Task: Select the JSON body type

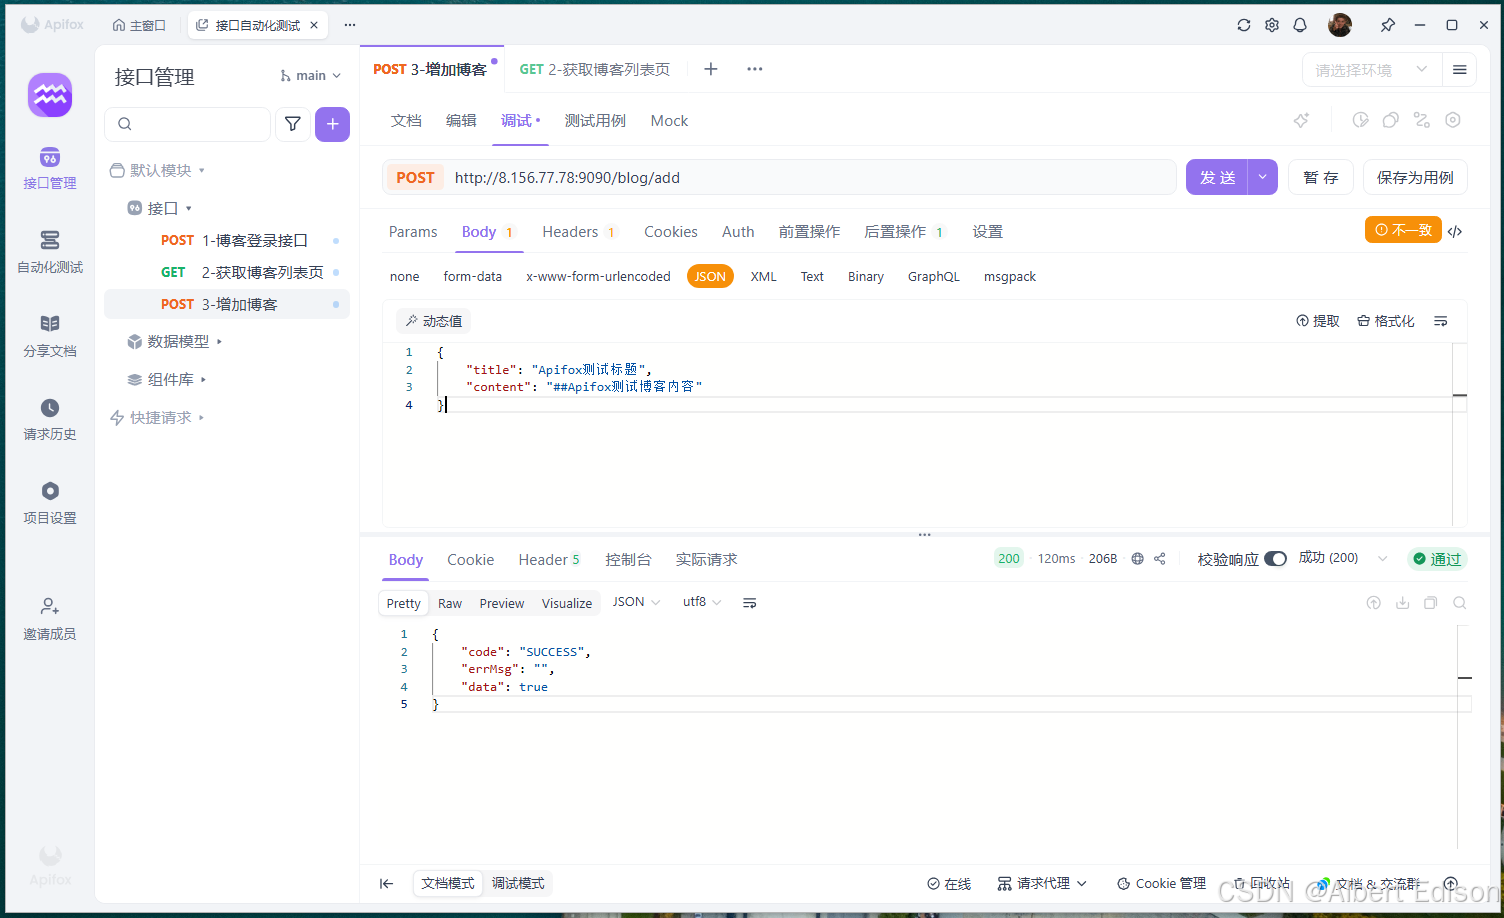Action: click(x=710, y=277)
